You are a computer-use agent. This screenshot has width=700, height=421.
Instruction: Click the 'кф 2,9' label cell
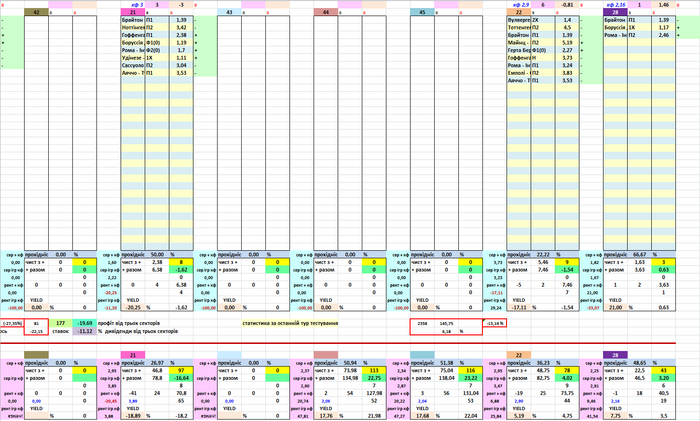pyautogui.click(x=518, y=4)
